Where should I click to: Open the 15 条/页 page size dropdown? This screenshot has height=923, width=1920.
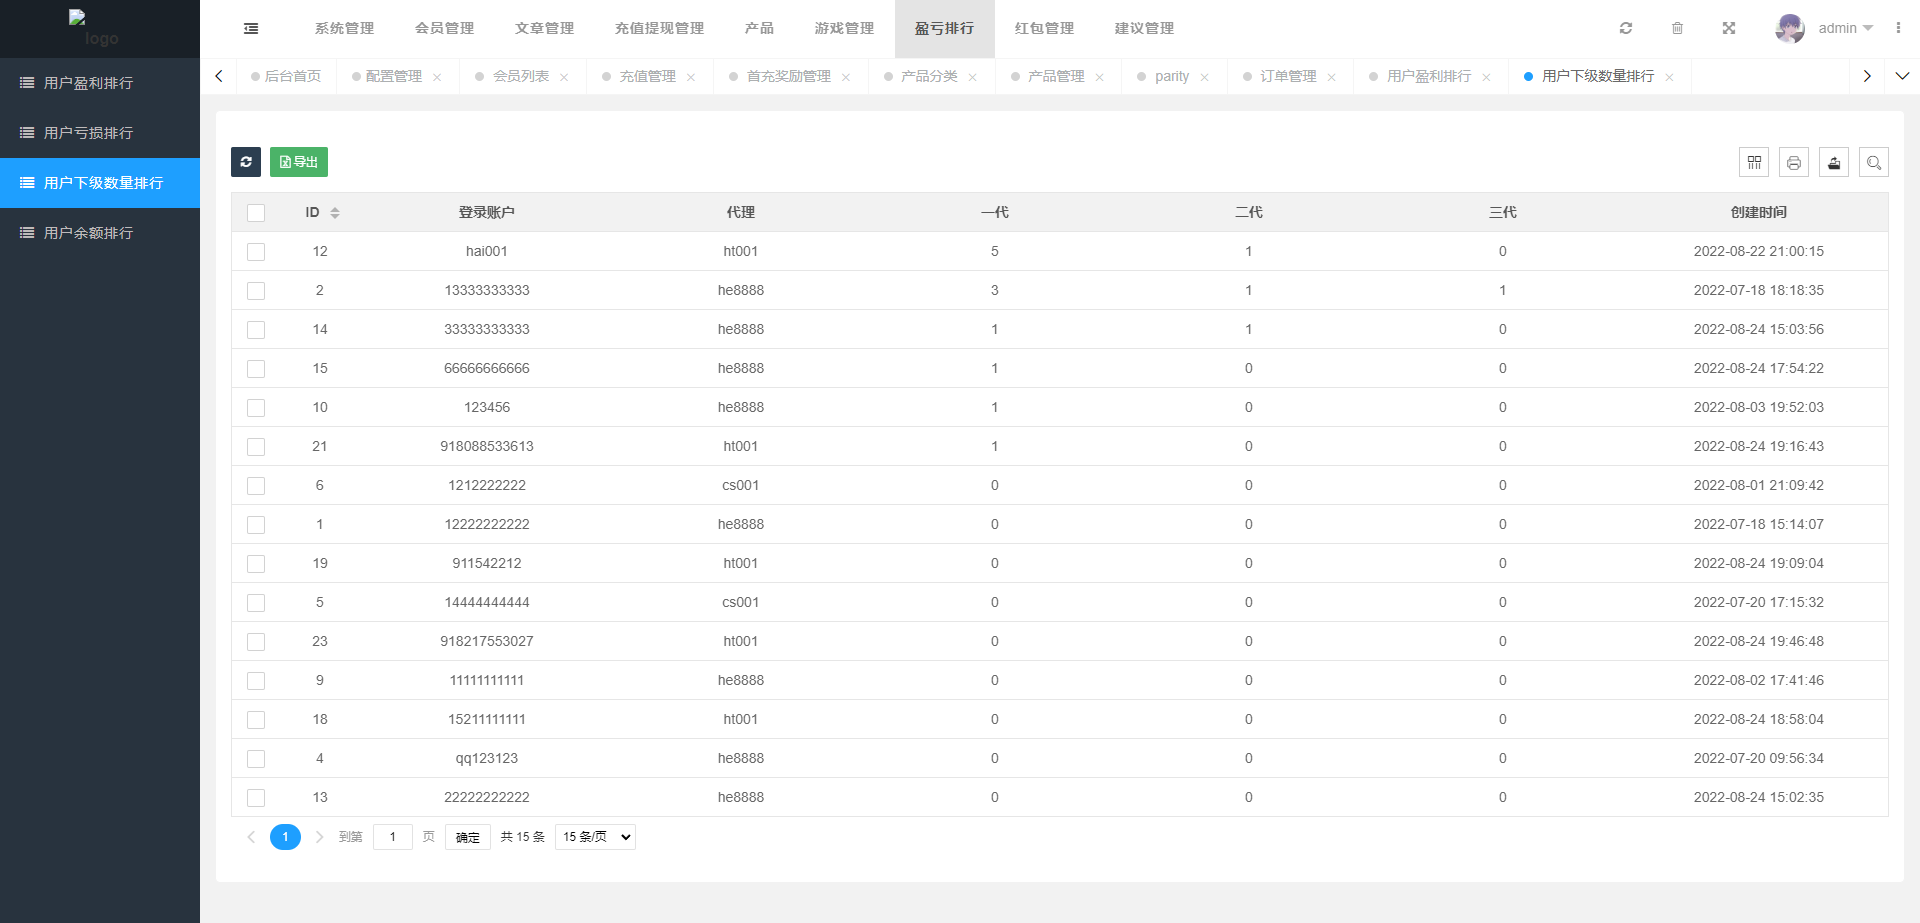(x=595, y=837)
